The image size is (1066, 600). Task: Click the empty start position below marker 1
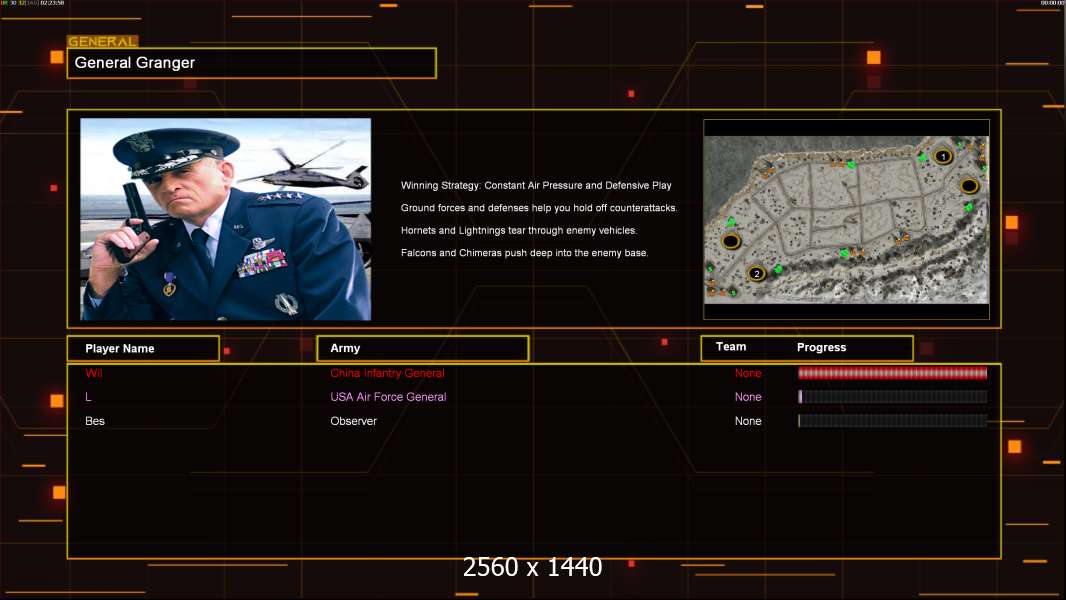tap(968, 185)
